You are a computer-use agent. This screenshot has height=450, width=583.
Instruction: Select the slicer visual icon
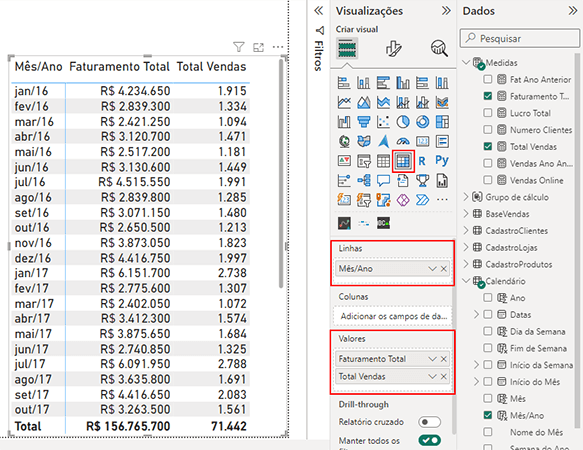pos(364,161)
